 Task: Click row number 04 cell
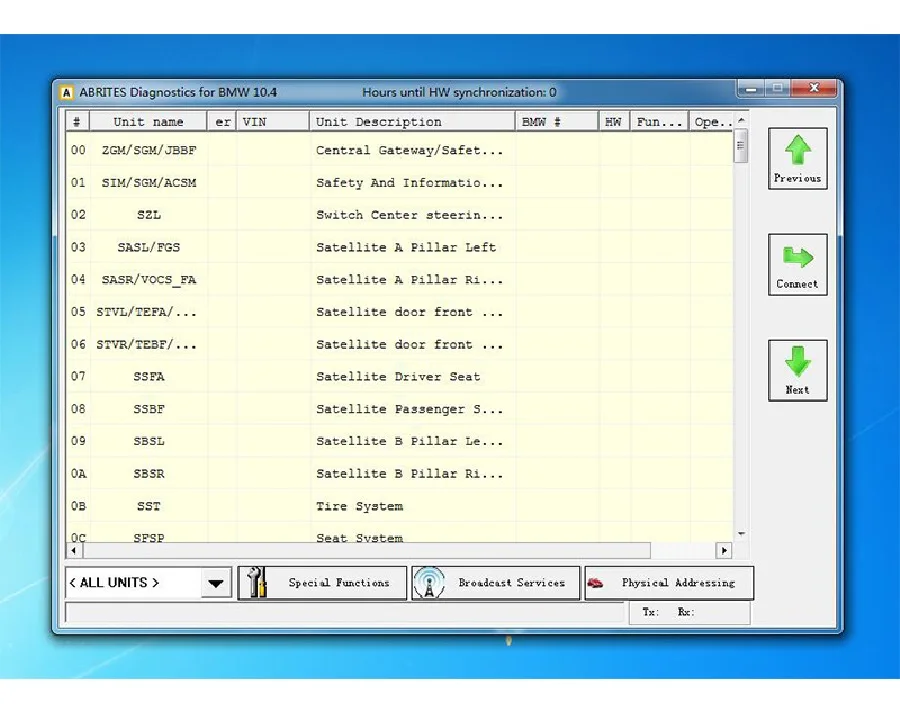click(78, 279)
